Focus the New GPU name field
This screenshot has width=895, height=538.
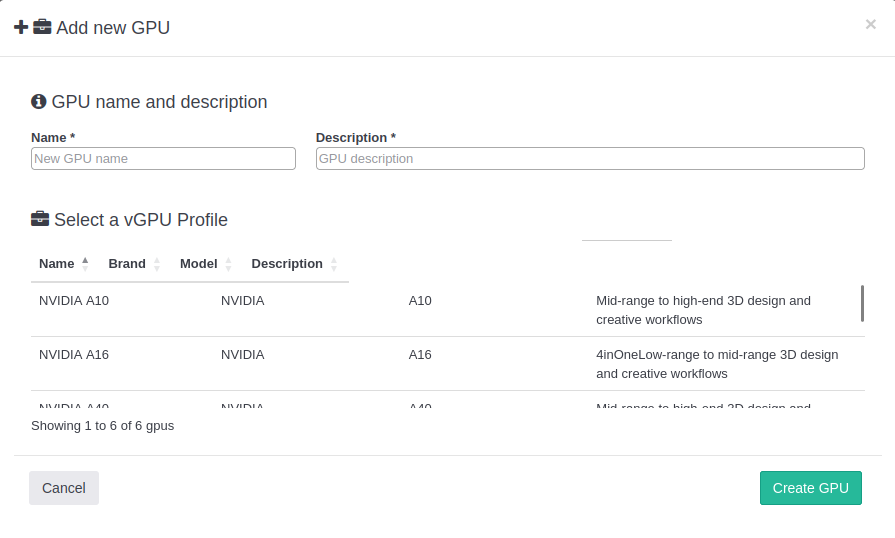pyautogui.click(x=163, y=158)
